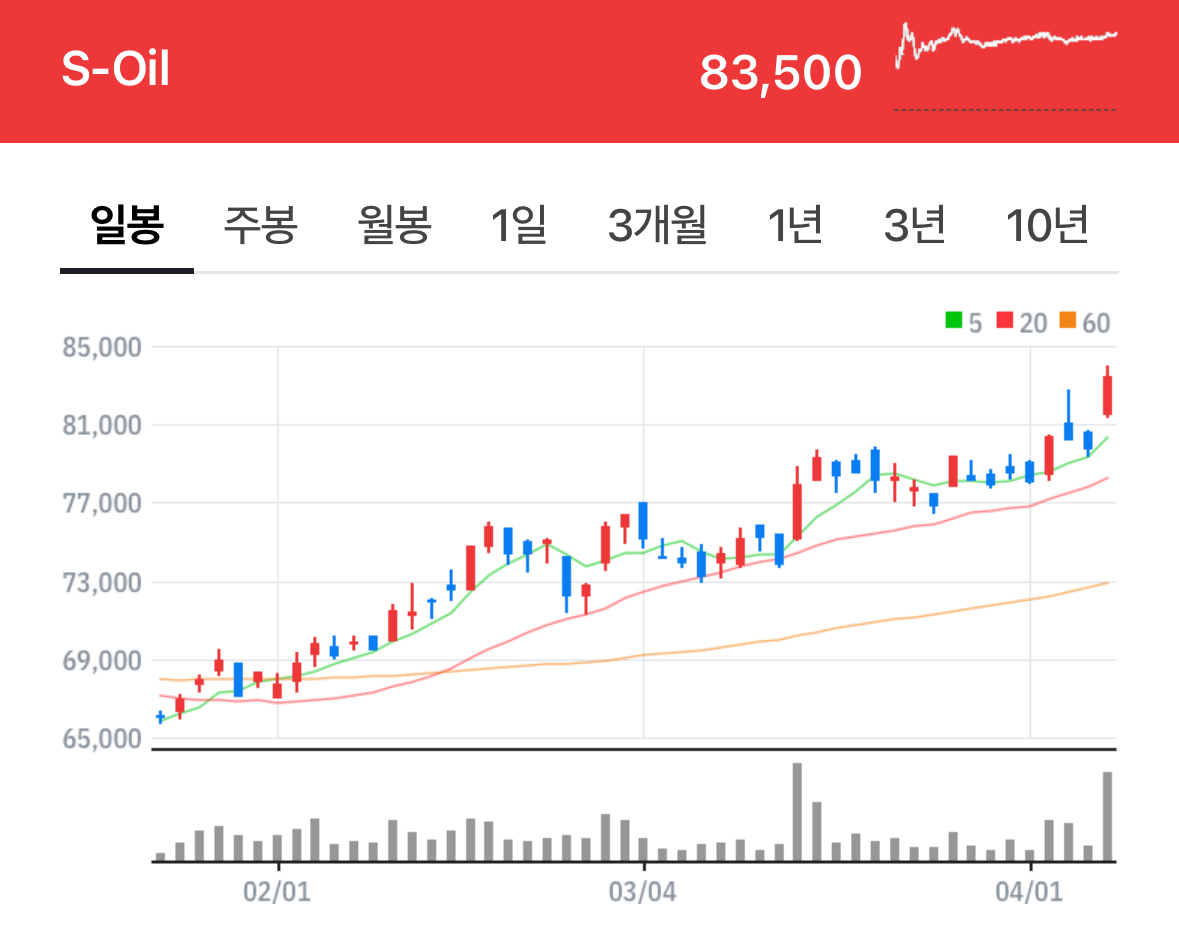1179x937 pixels.
Task: Click the 65,000 price axis label
Action: (x=102, y=739)
